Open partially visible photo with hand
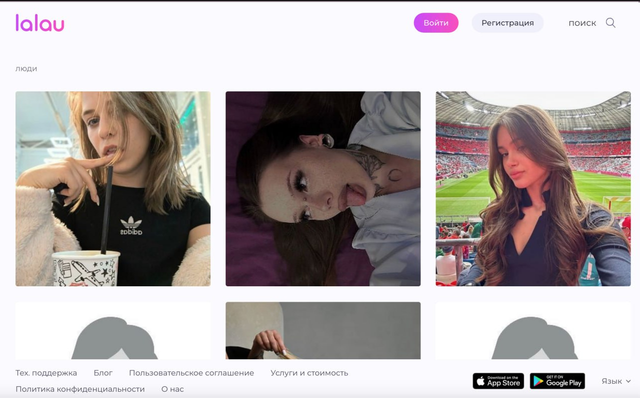This screenshot has width=640, height=398. pos(323,331)
